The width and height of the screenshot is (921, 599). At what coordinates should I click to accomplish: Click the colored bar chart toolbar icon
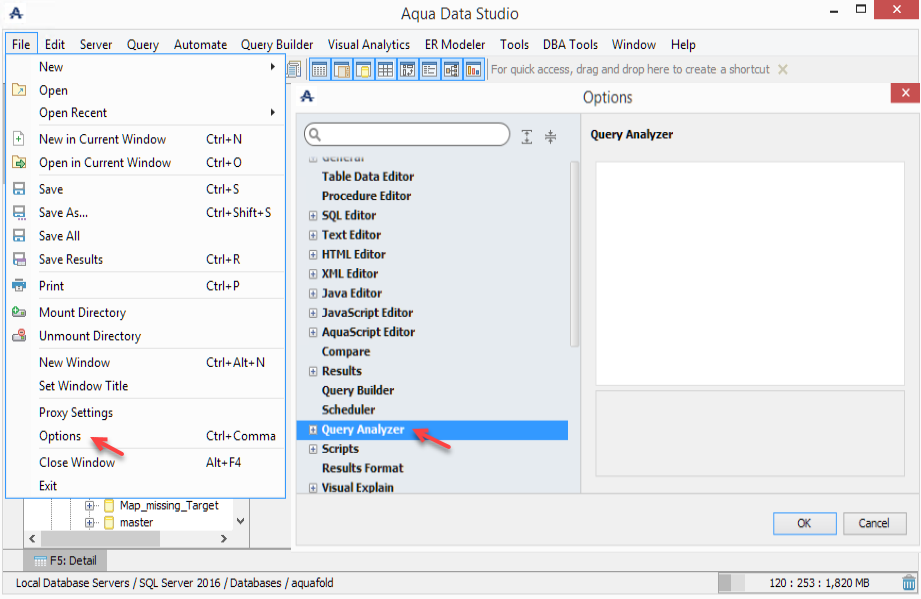473,70
